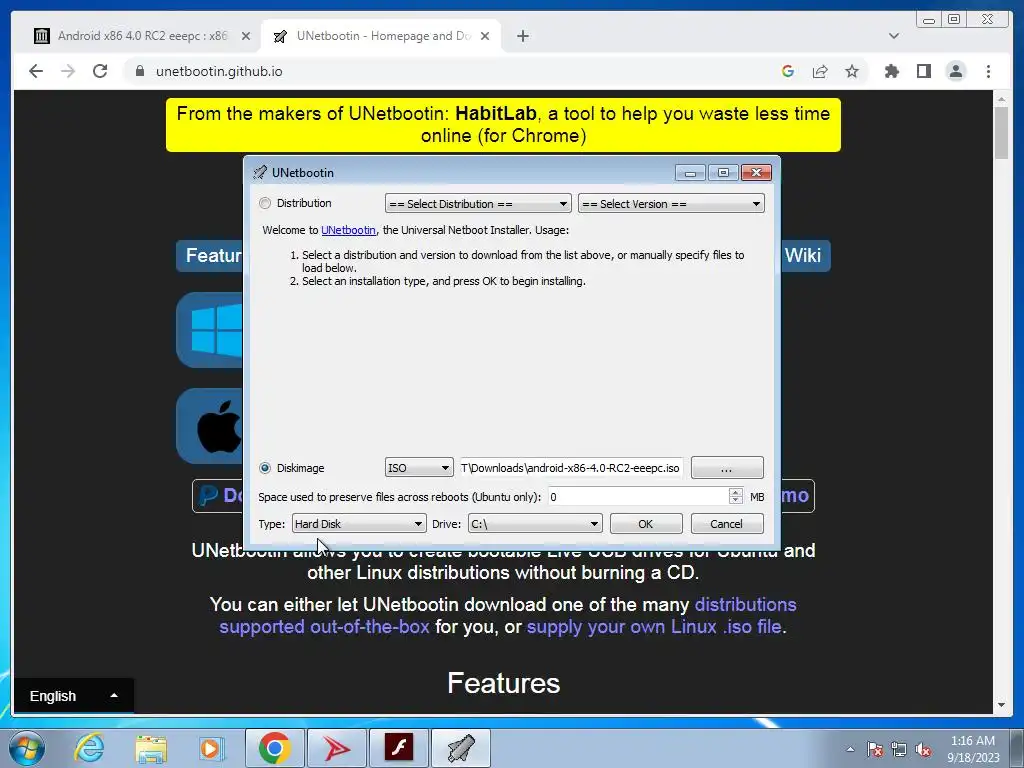Switch to the UNetbootin Homepage tab
The width and height of the screenshot is (1024, 768).
381,36
